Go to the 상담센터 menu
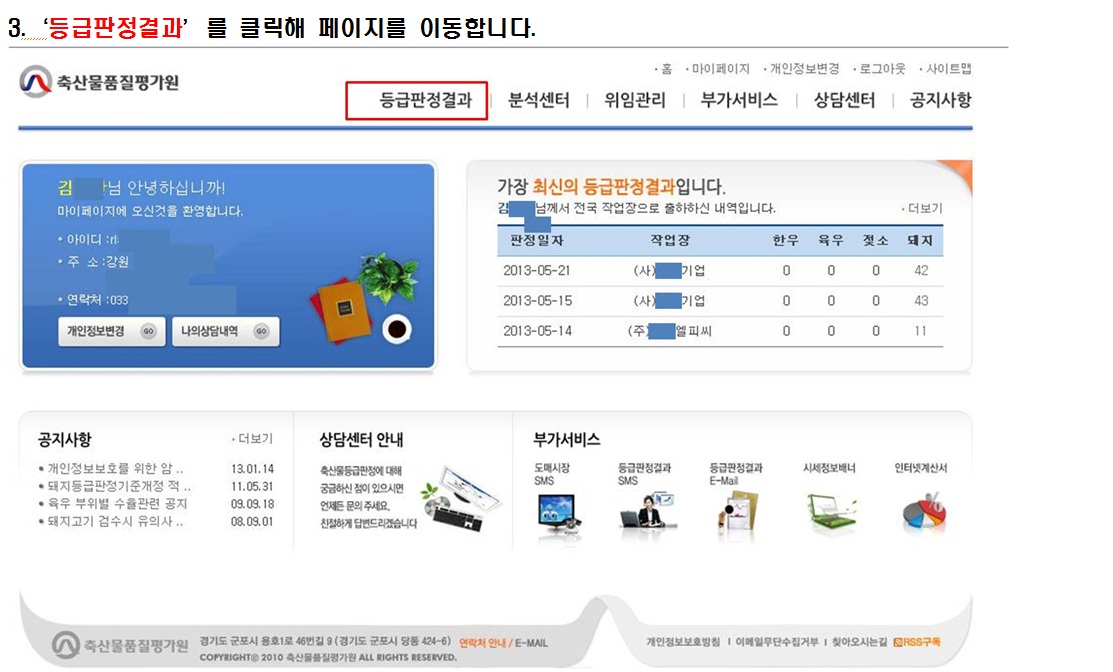The width and height of the screenshot is (1113, 672). 844,100
